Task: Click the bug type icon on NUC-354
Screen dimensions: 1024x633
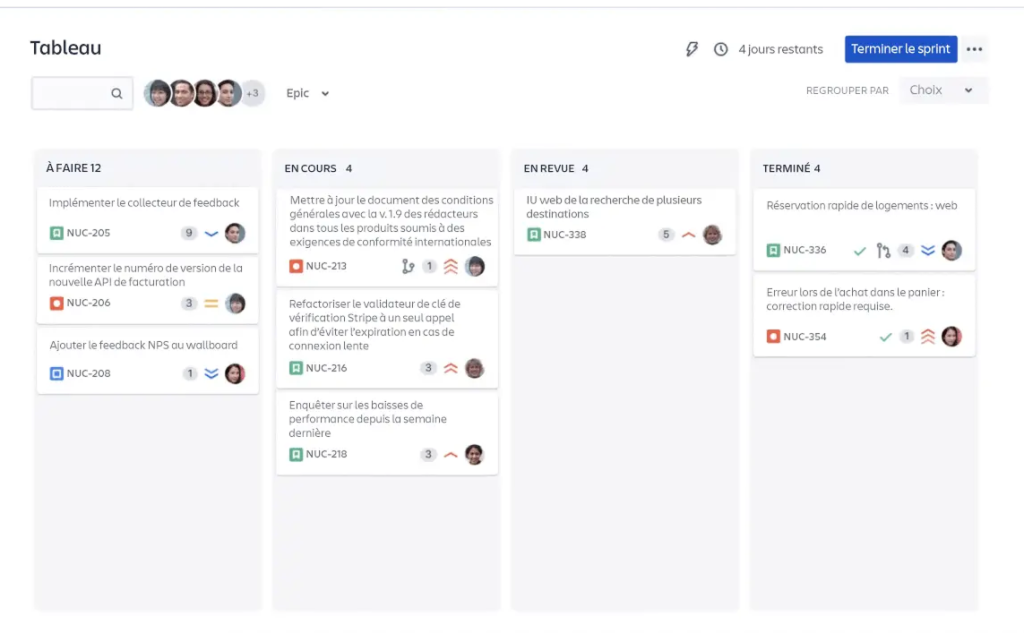Action: [x=773, y=337]
